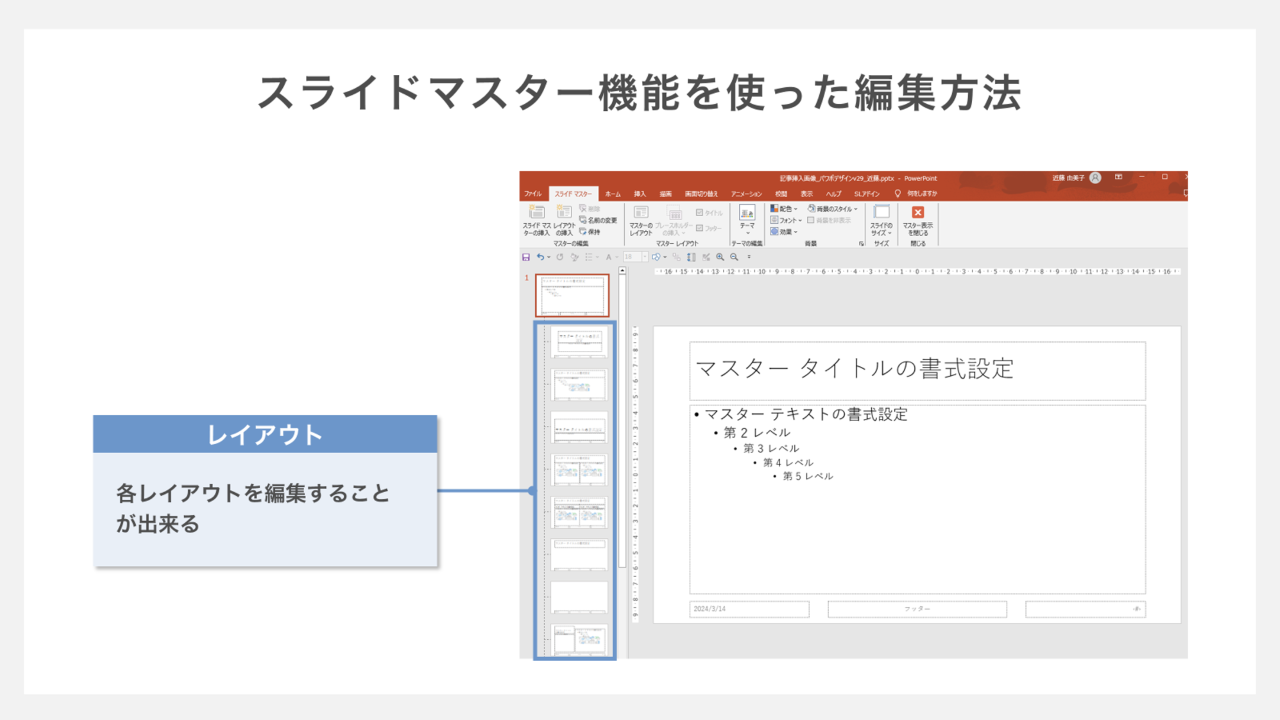Click マスター タイトルの書式設定 title placeholder
Screen dimensions: 1280x720
pos(917,370)
